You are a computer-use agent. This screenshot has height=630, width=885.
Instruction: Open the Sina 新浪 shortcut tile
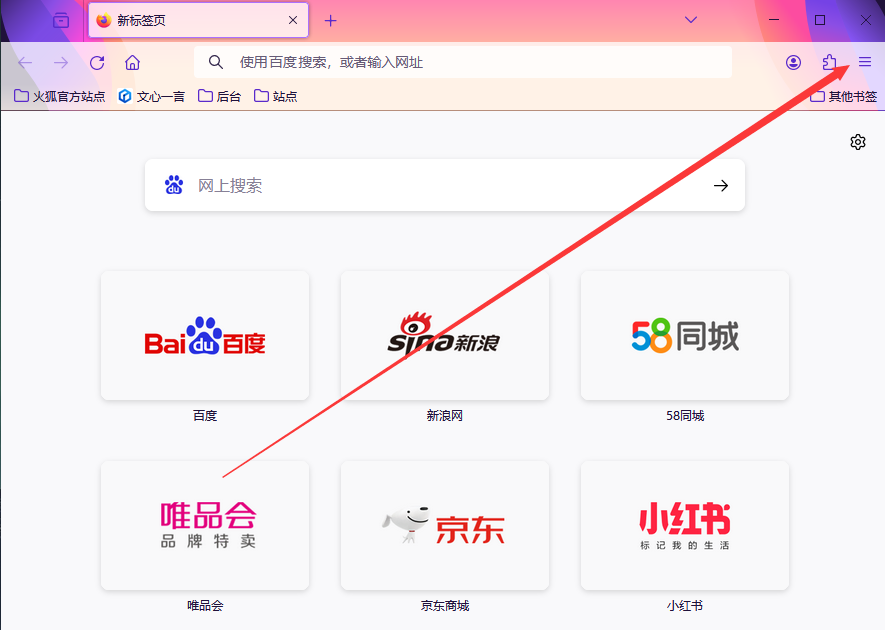click(445, 335)
